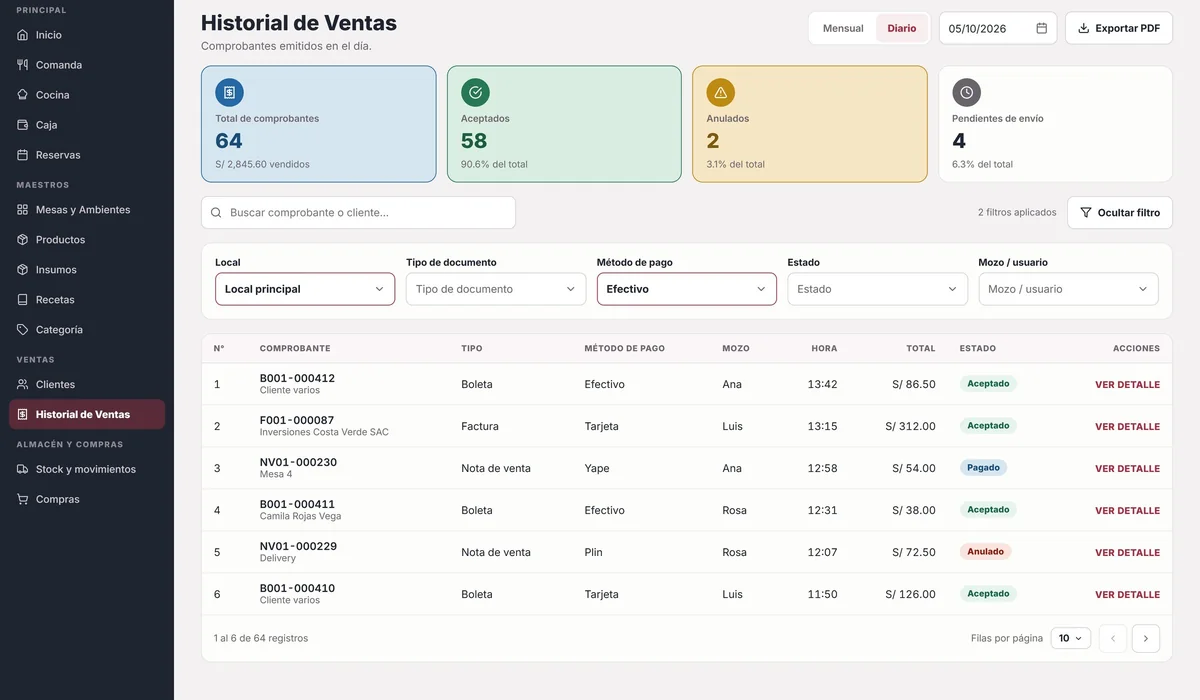Open Recetas in the sidebar
The height and width of the screenshot is (700, 1200).
pos(87,300)
